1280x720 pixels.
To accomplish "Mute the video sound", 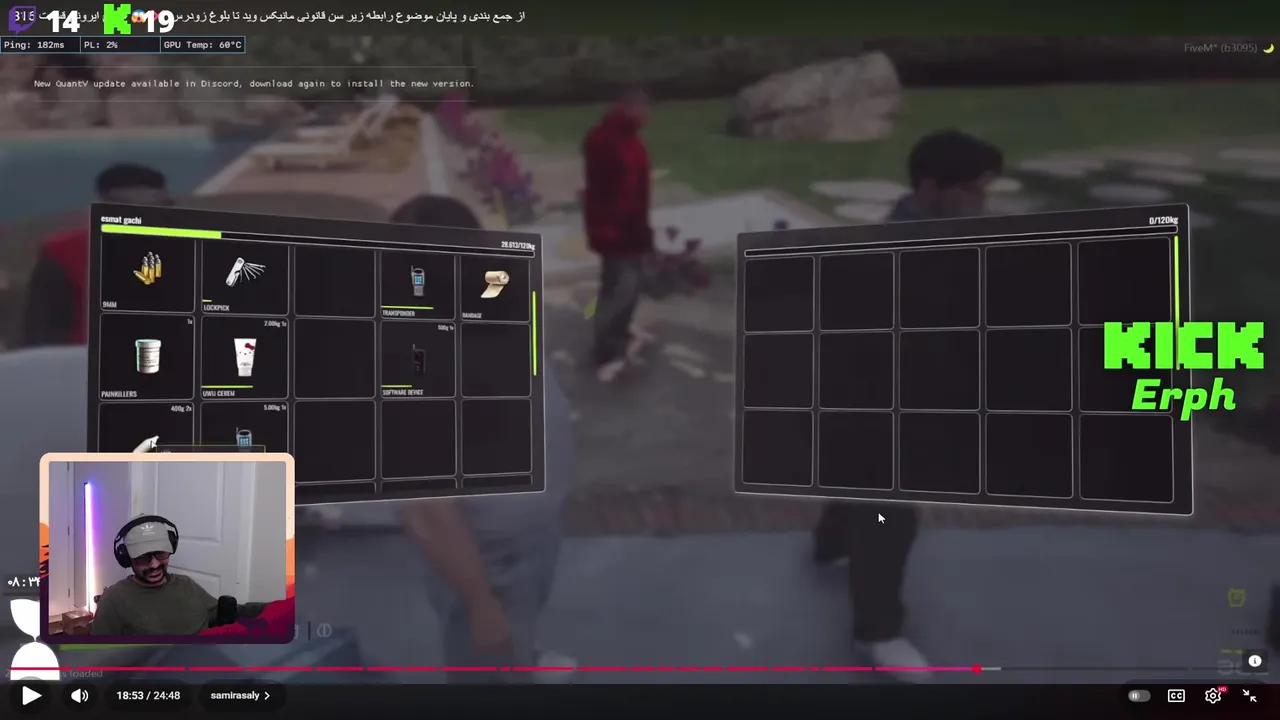I will pos(80,696).
